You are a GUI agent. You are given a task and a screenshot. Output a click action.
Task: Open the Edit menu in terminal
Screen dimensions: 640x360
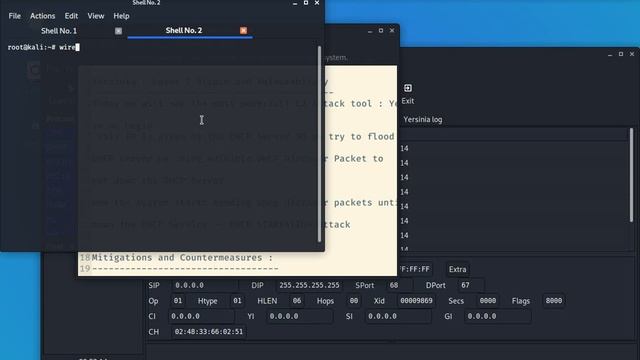[71, 16]
